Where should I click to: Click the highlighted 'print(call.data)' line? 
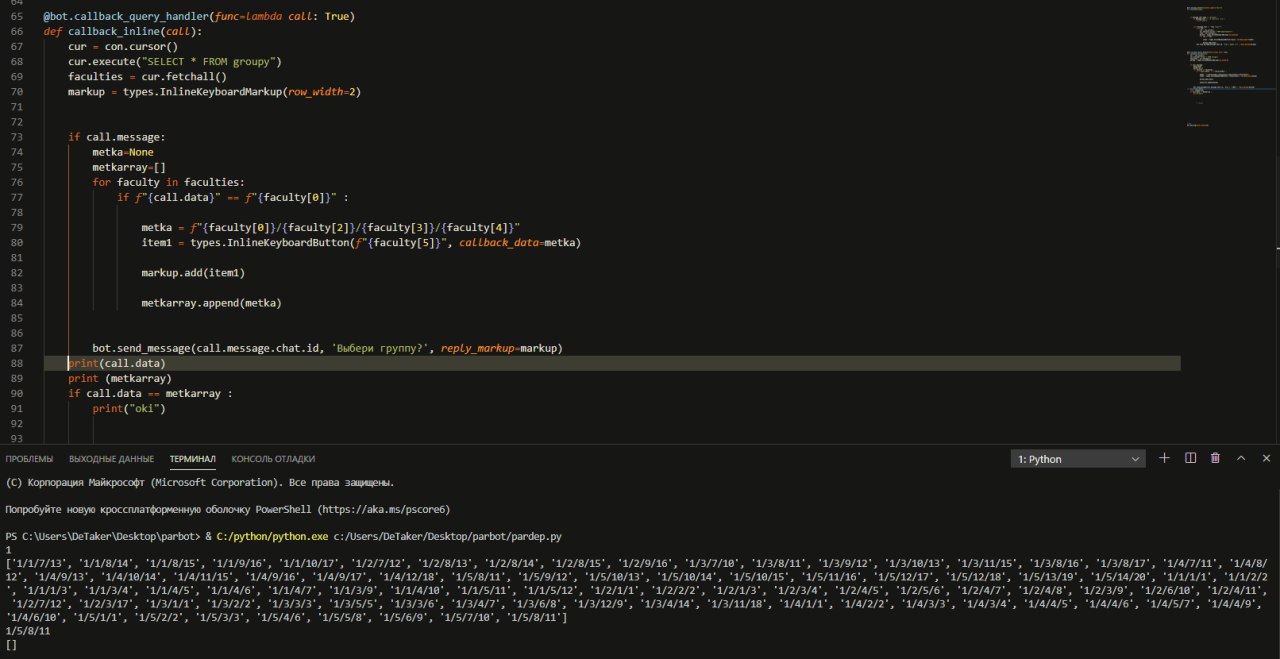tap(117, 363)
